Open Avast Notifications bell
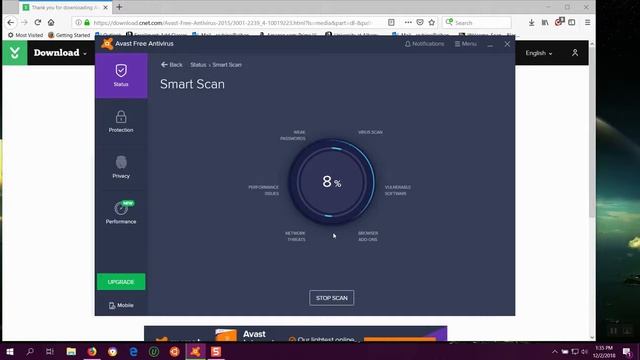The image size is (640, 360). (x=424, y=44)
